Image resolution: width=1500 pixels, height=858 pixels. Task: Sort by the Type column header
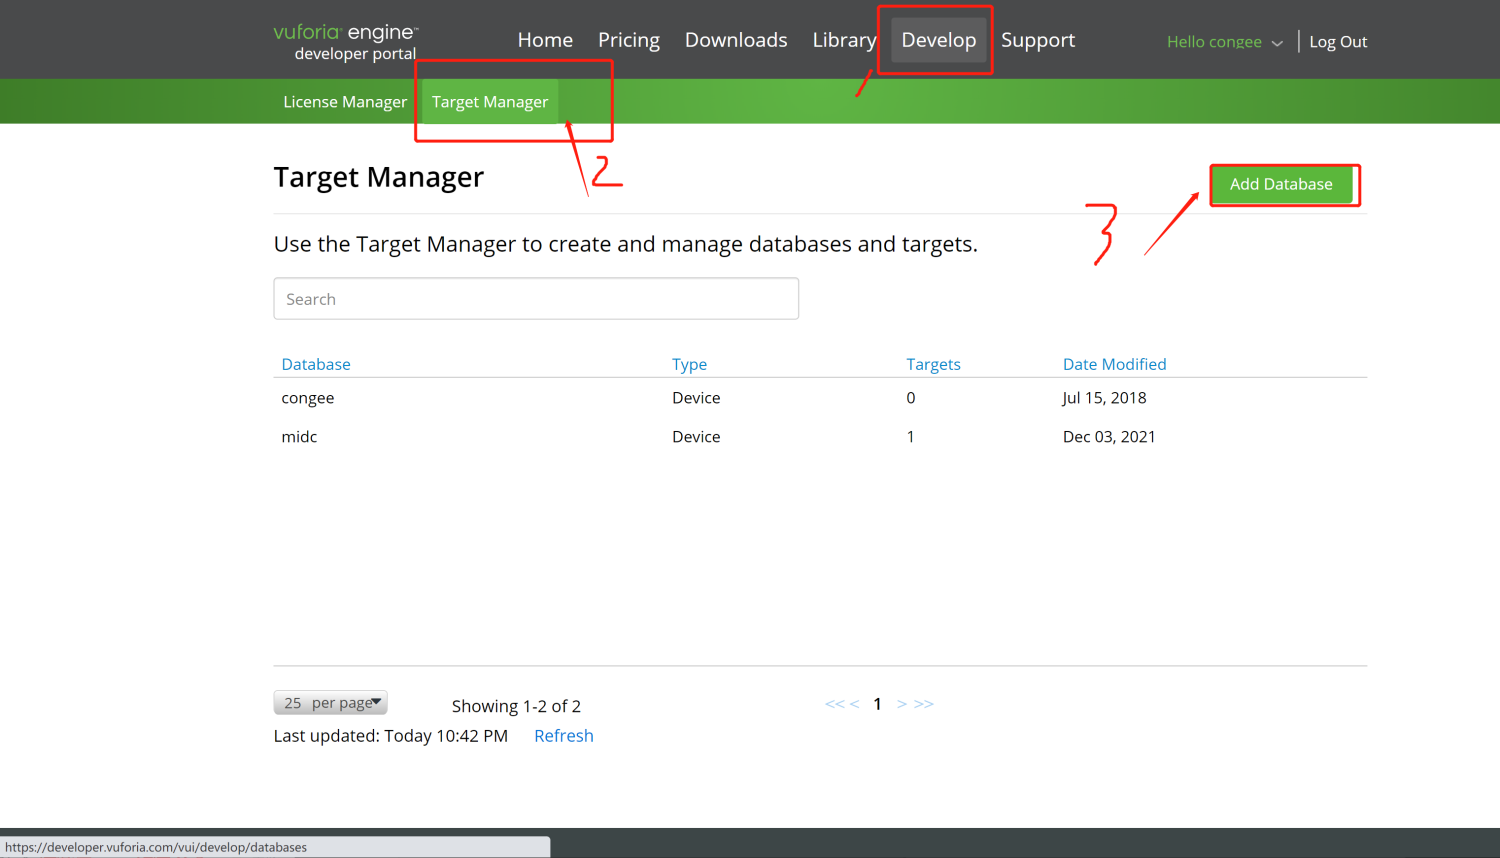click(689, 364)
